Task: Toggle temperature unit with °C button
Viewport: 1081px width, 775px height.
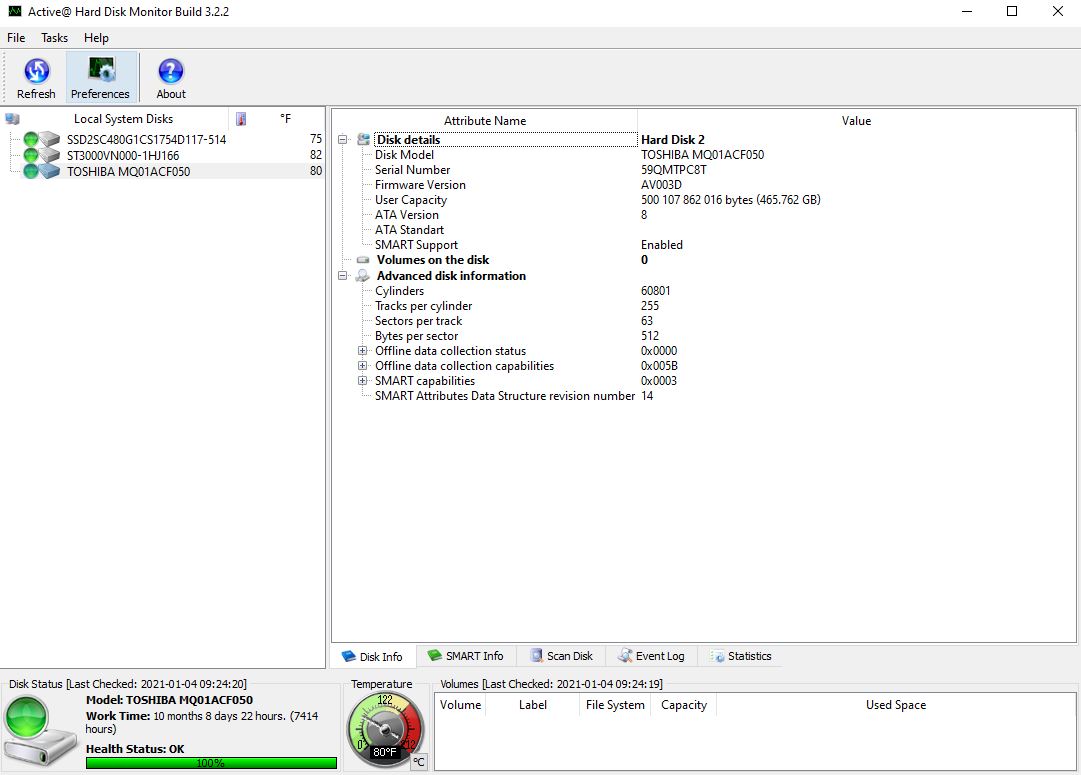Action: [x=419, y=762]
